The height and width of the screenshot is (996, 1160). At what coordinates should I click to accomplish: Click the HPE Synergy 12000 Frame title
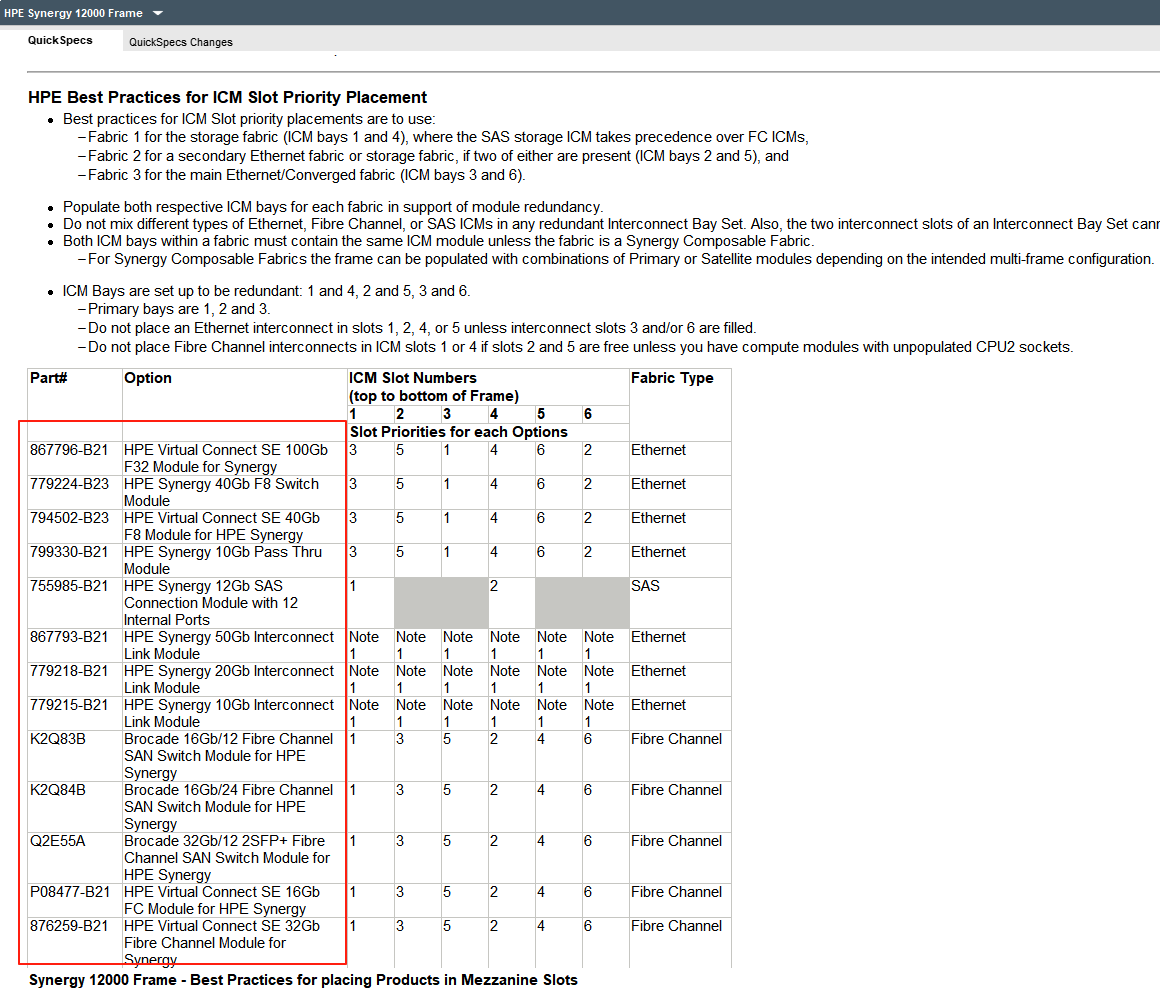coord(73,13)
